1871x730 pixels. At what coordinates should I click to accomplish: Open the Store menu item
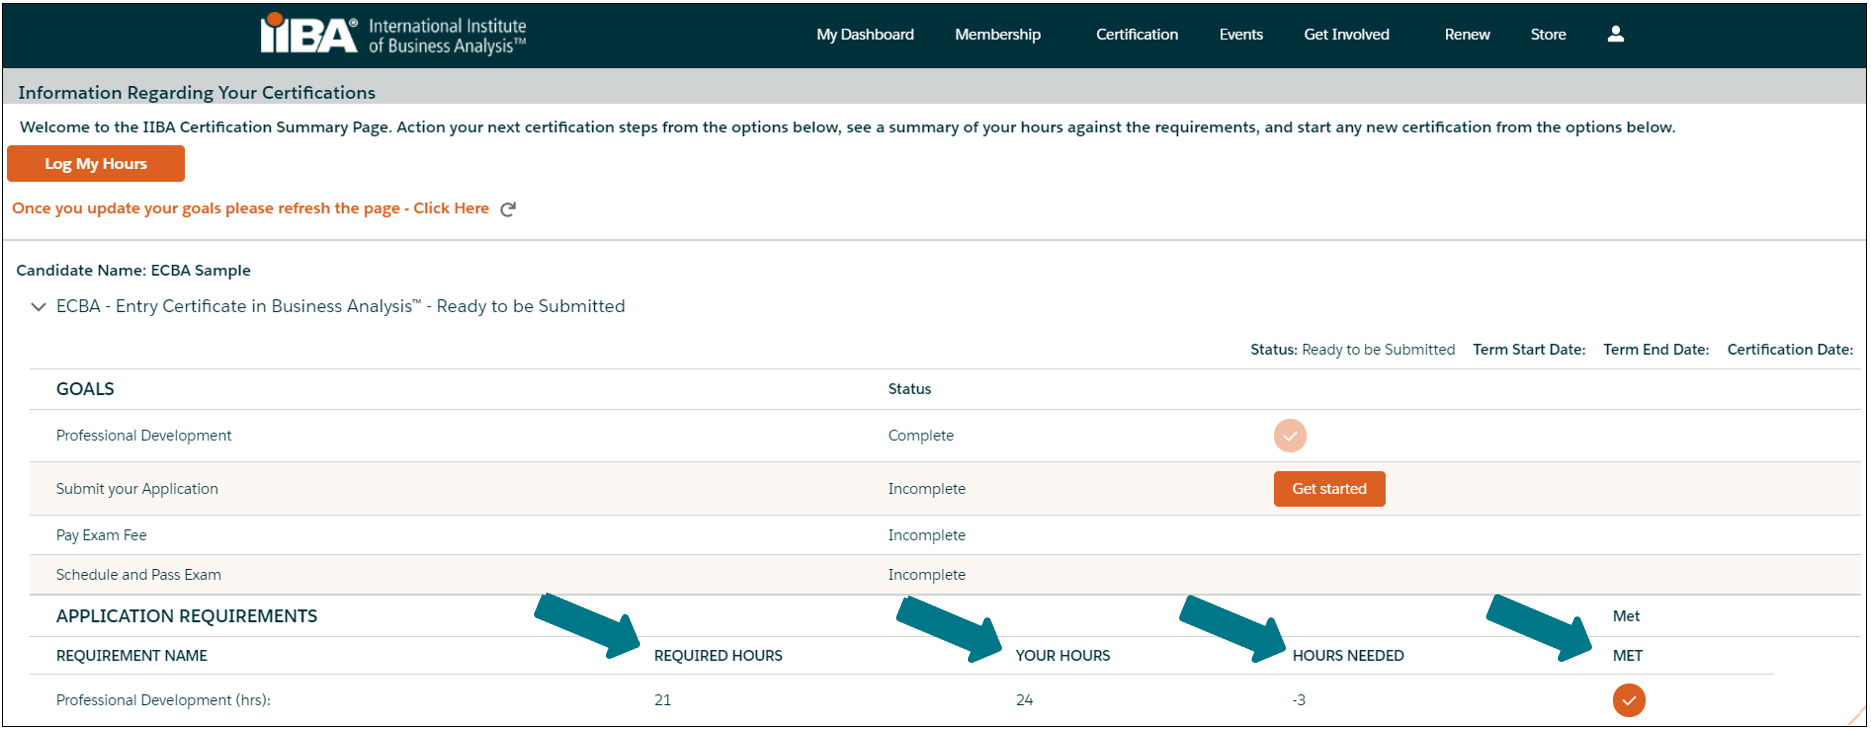click(1548, 34)
